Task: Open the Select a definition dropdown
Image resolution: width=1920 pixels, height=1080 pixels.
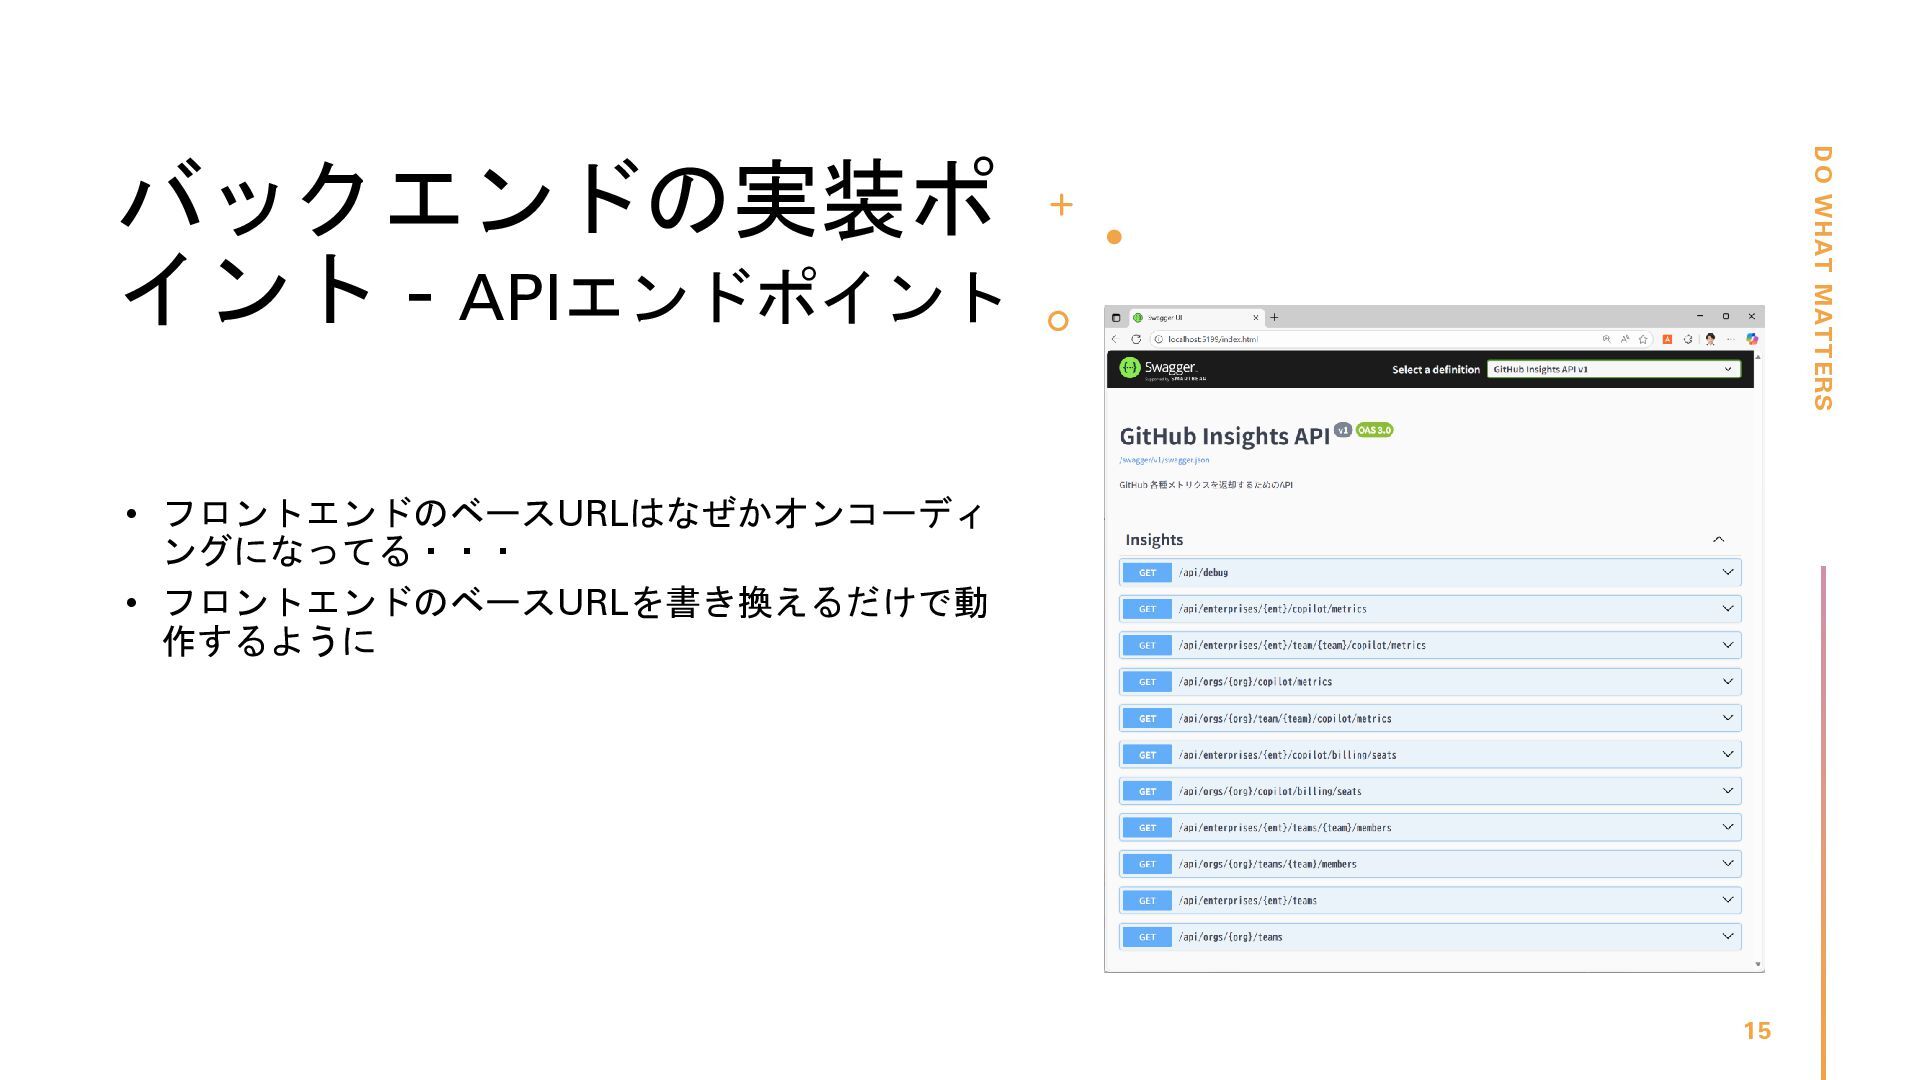Action: click(1612, 369)
